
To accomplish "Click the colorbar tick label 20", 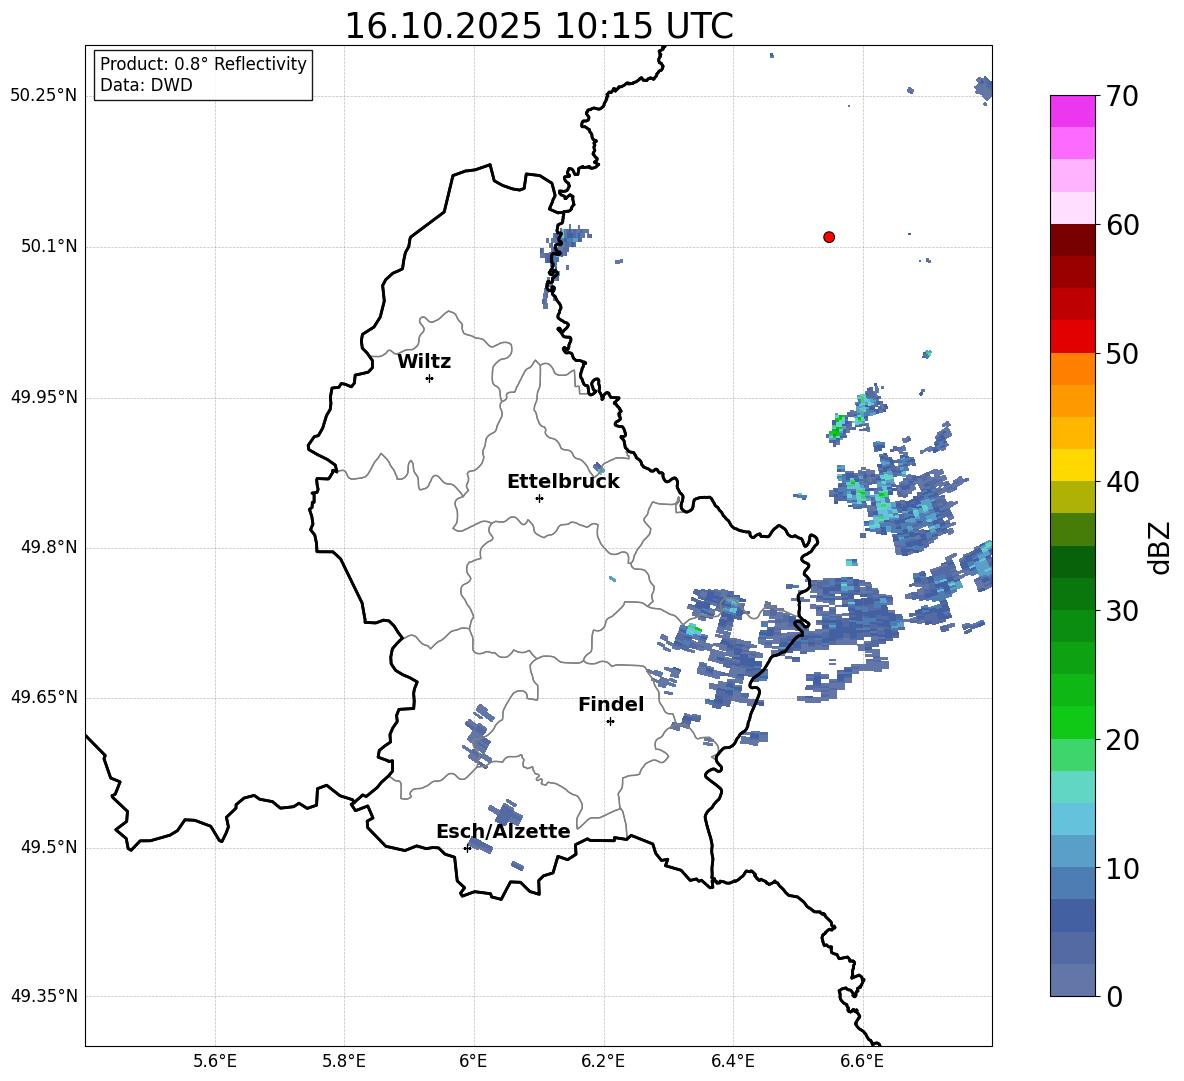I will [1122, 740].
